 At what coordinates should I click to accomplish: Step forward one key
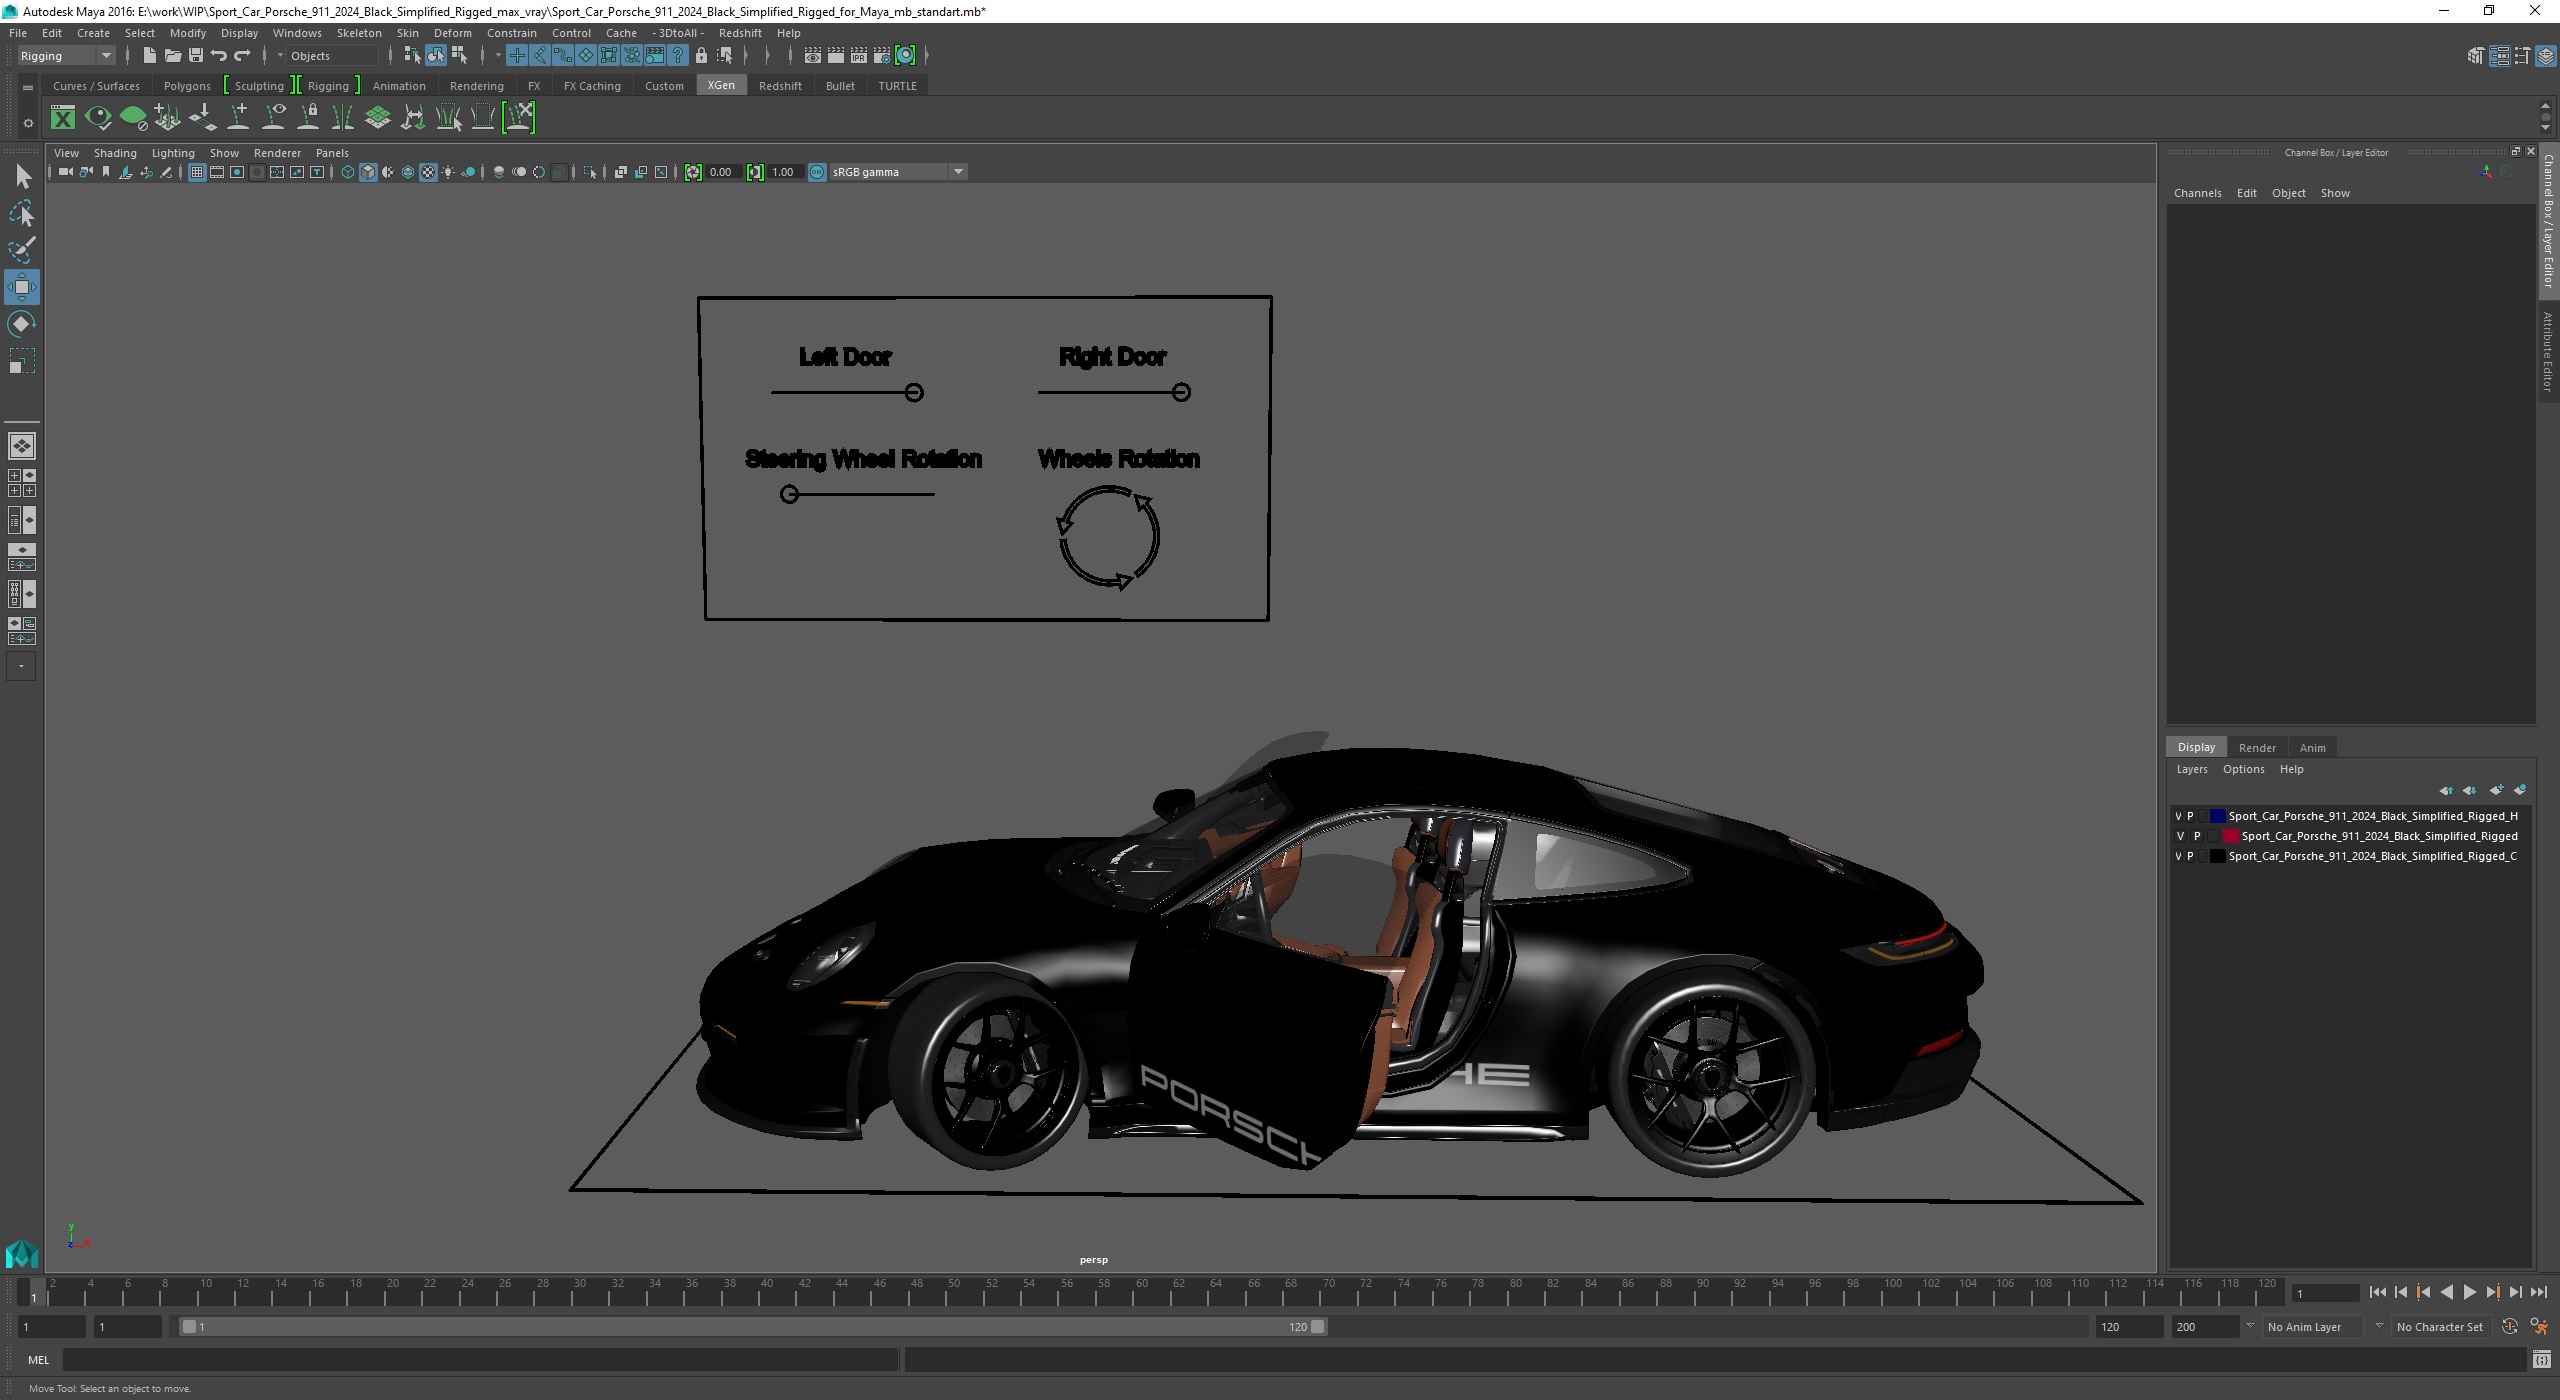[2492, 1294]
